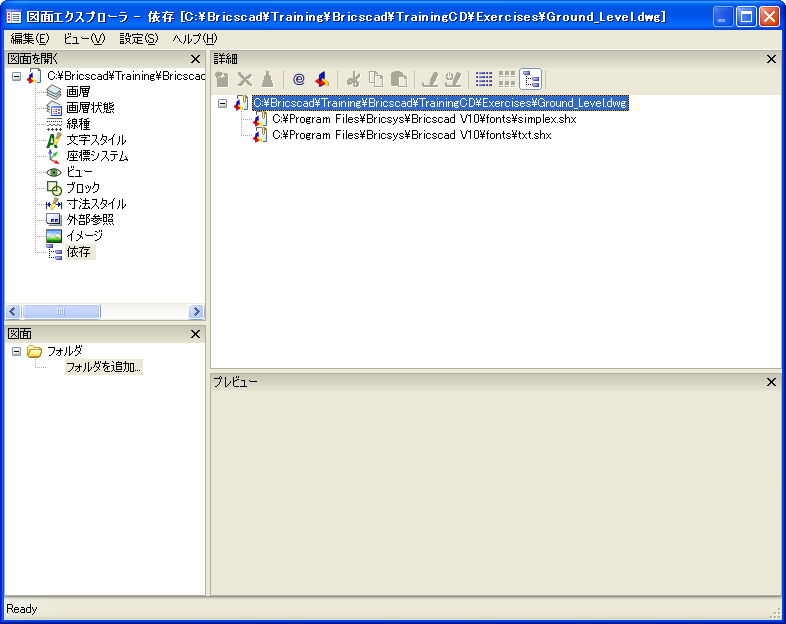The width and height of the screenshot is (786, 624).
Task: Select 座標システム (Coordinate Systems) item
Action: (97, 156)
